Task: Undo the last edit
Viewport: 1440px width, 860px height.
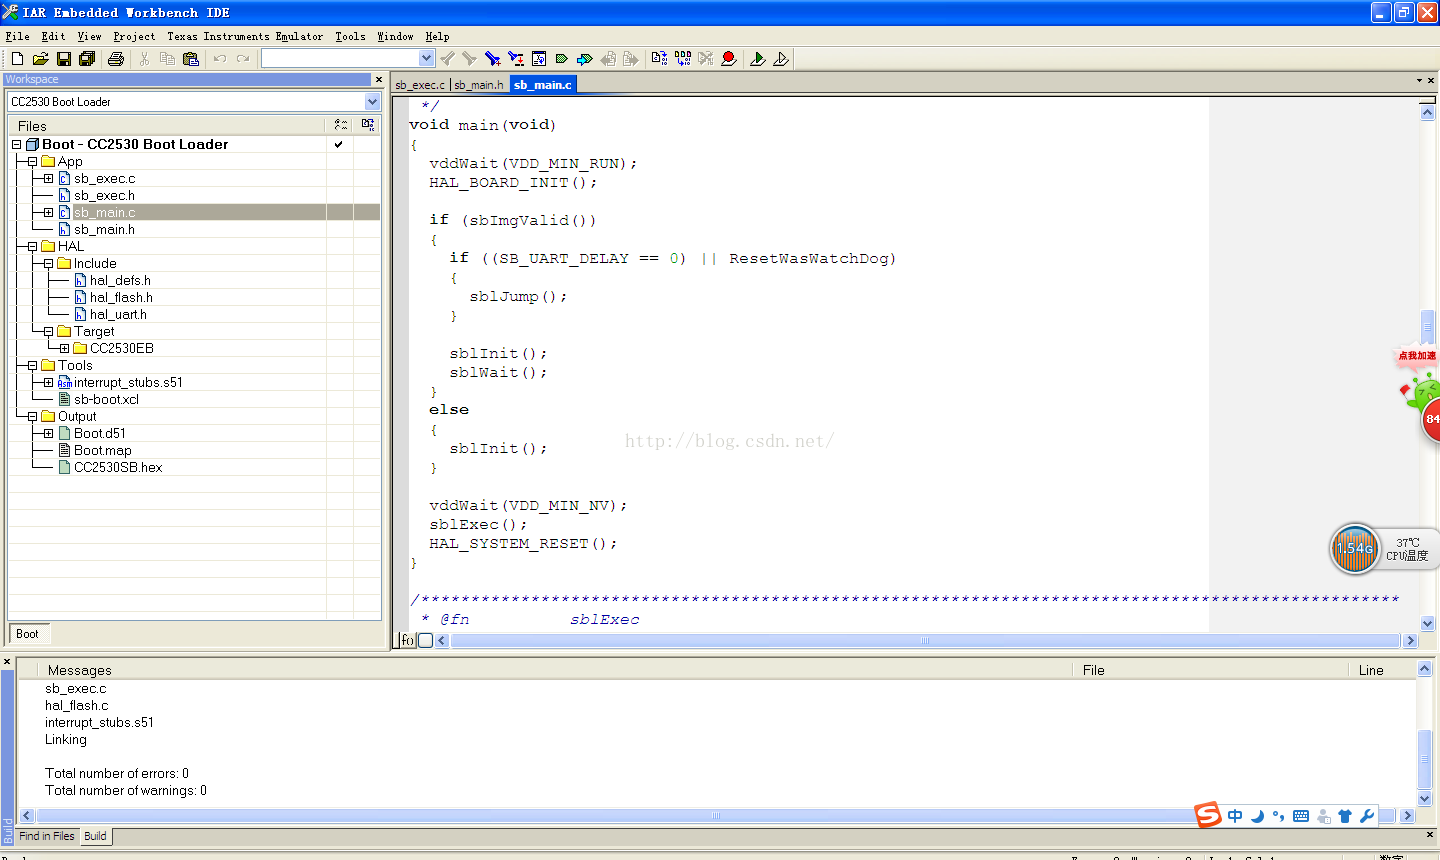Action: 220,59
